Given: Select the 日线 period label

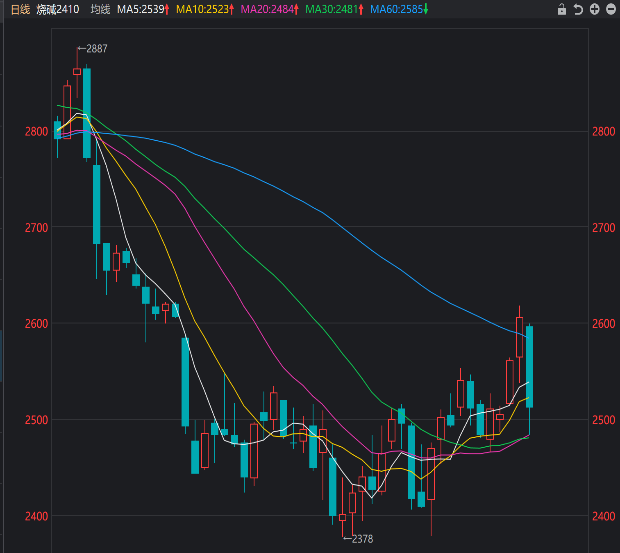Looking at the screenshot, I should [20, 9].
